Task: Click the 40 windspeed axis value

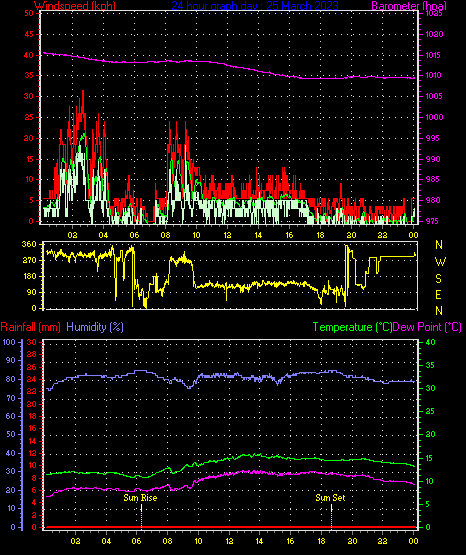Action: click(29, 55)
